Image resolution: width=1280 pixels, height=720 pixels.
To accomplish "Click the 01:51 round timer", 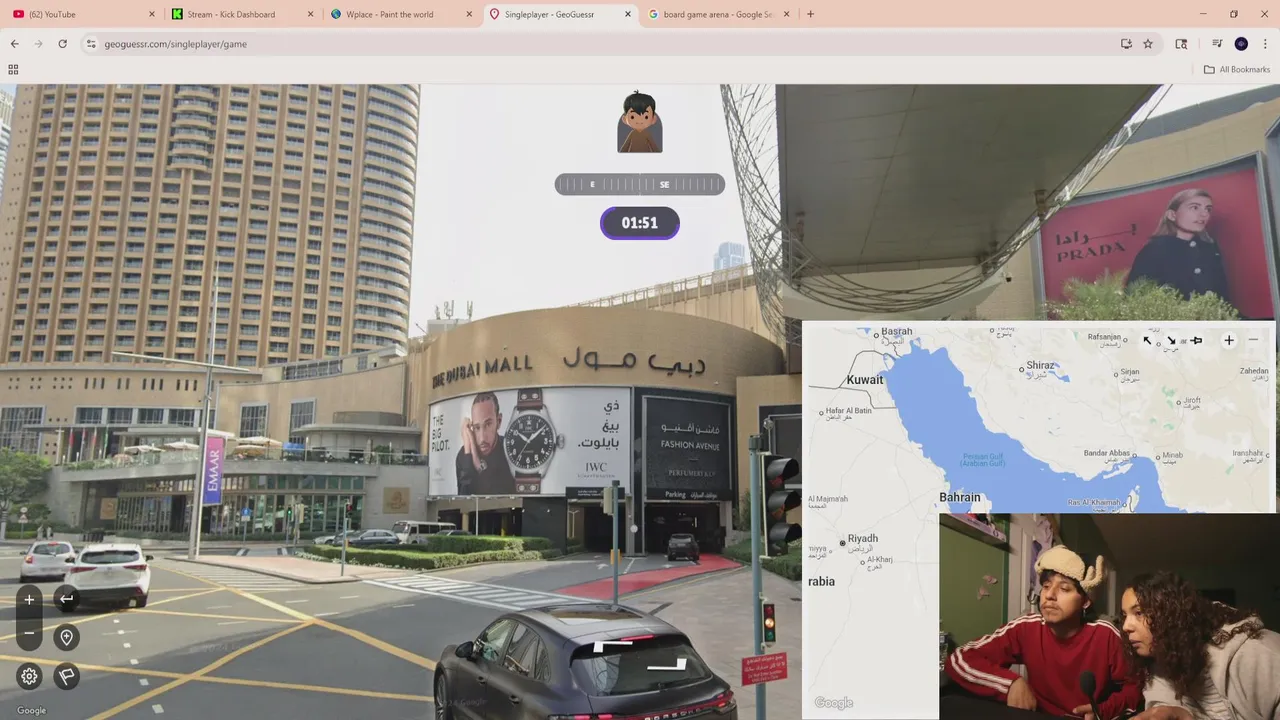I will point(640,223).
